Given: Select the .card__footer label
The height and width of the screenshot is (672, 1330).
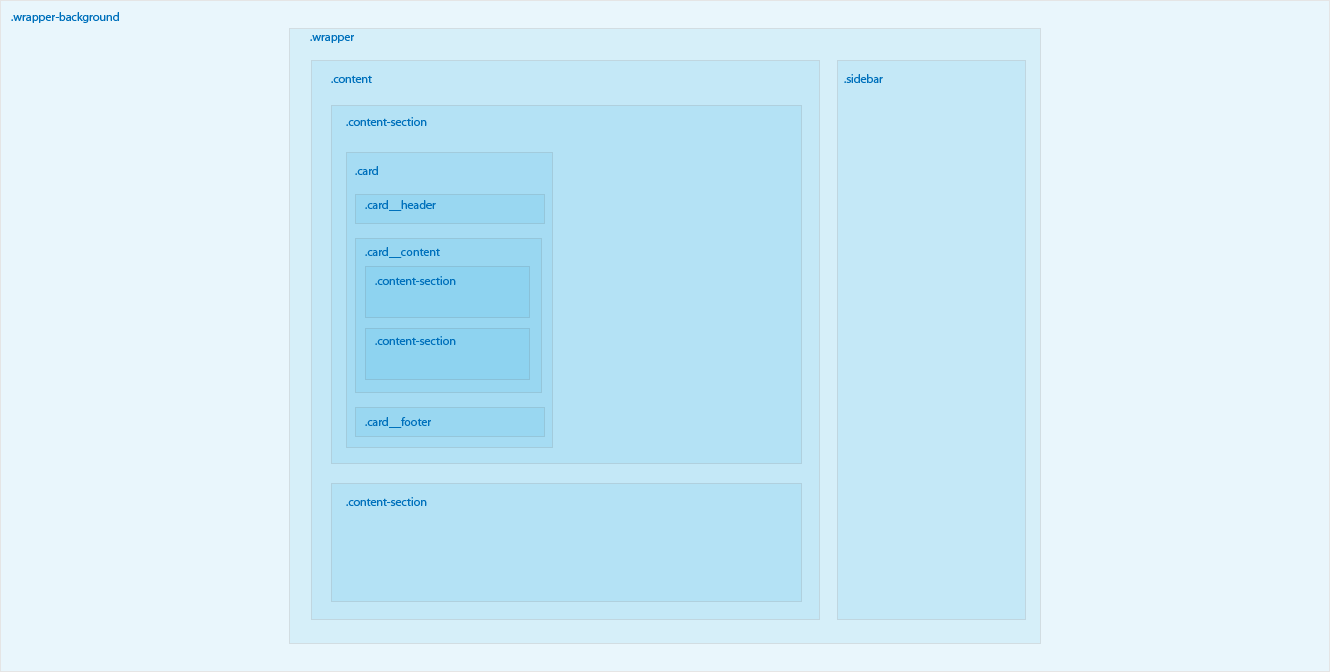Looking at the screenshot, I should 398,422.
